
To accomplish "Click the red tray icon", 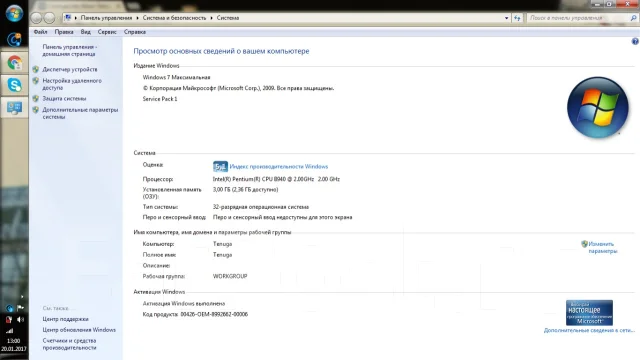I will pos(9,320).
